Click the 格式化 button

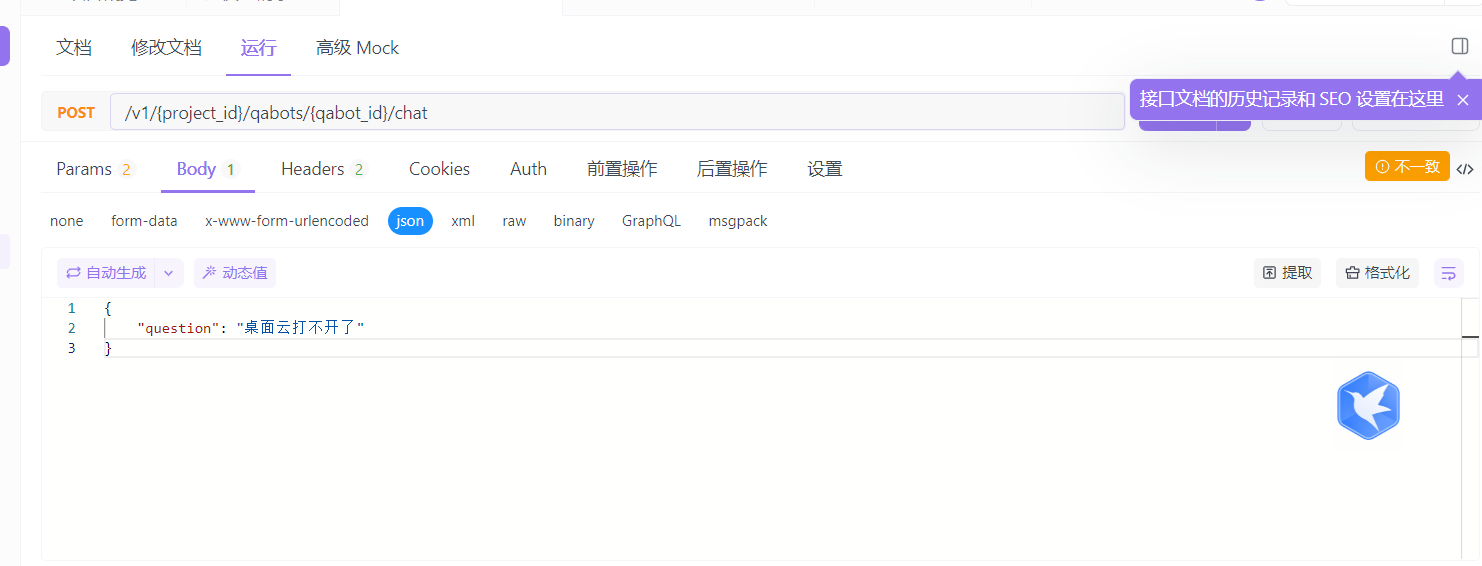point(1377,273)
